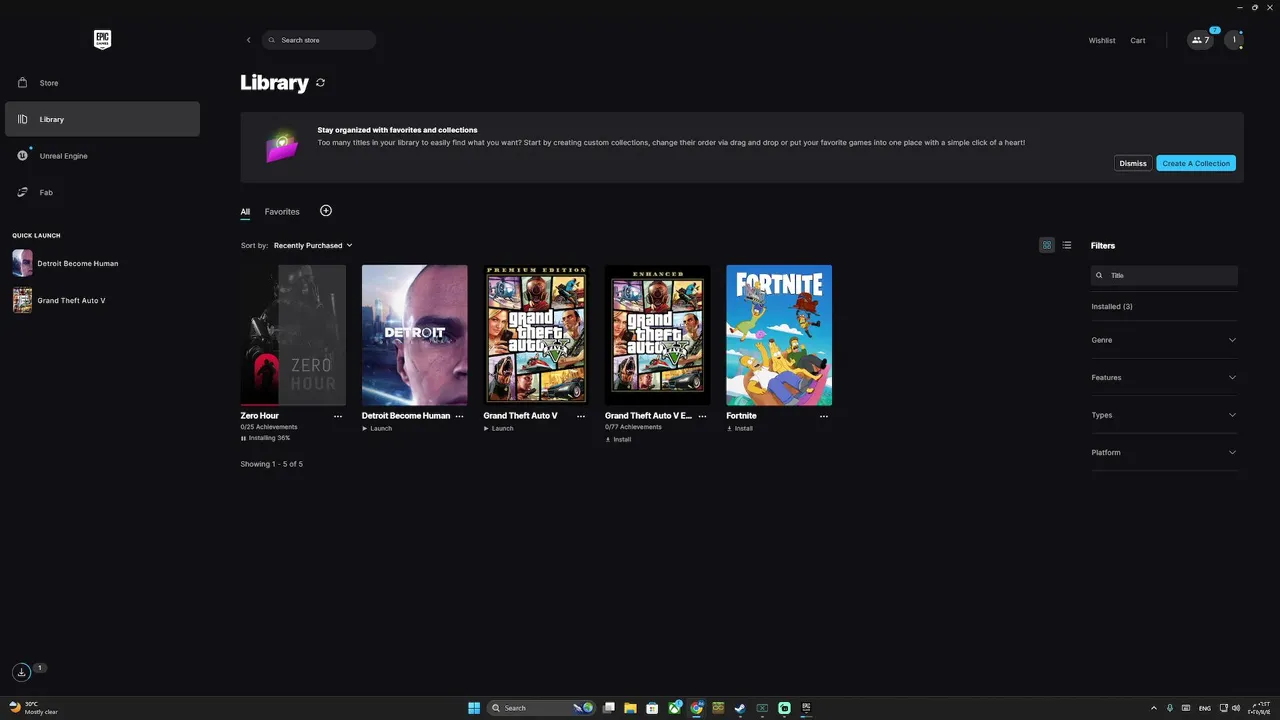Screen dimensions: 1280x720
Task: Open the Store page from the sidebar
Action: tap(102, 83)
